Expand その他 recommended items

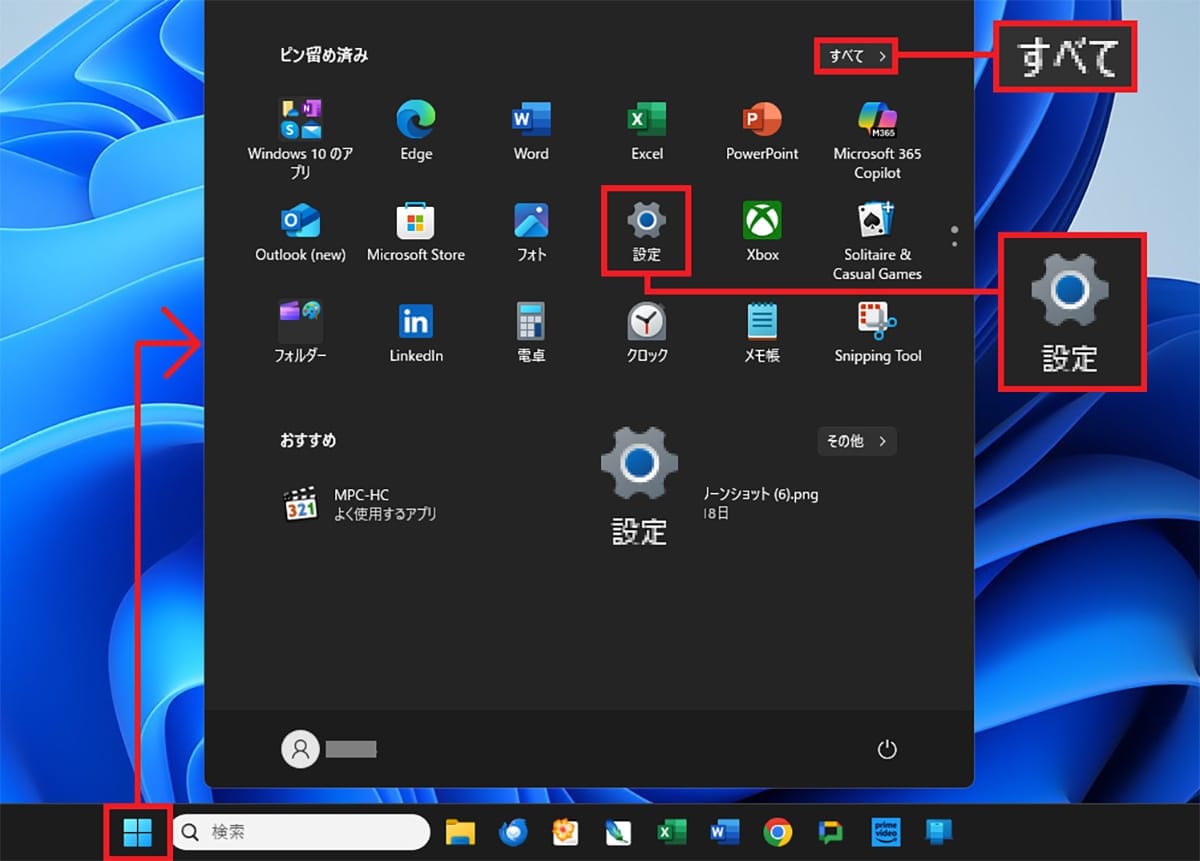coord(856,440)
